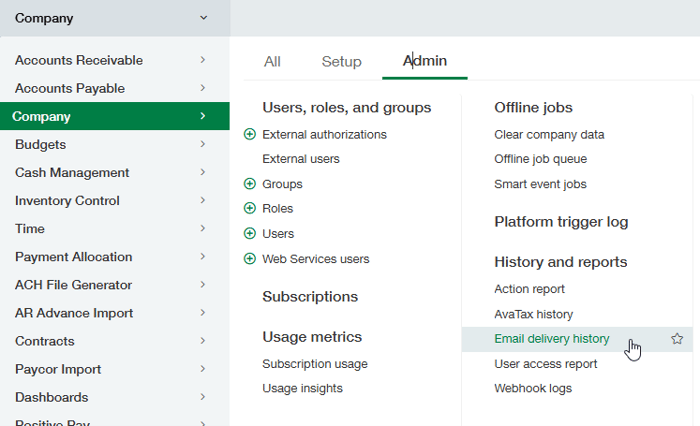Screen dimensions: 700x426
Task: Switch to the Setup tab
Action: [341, 61]
